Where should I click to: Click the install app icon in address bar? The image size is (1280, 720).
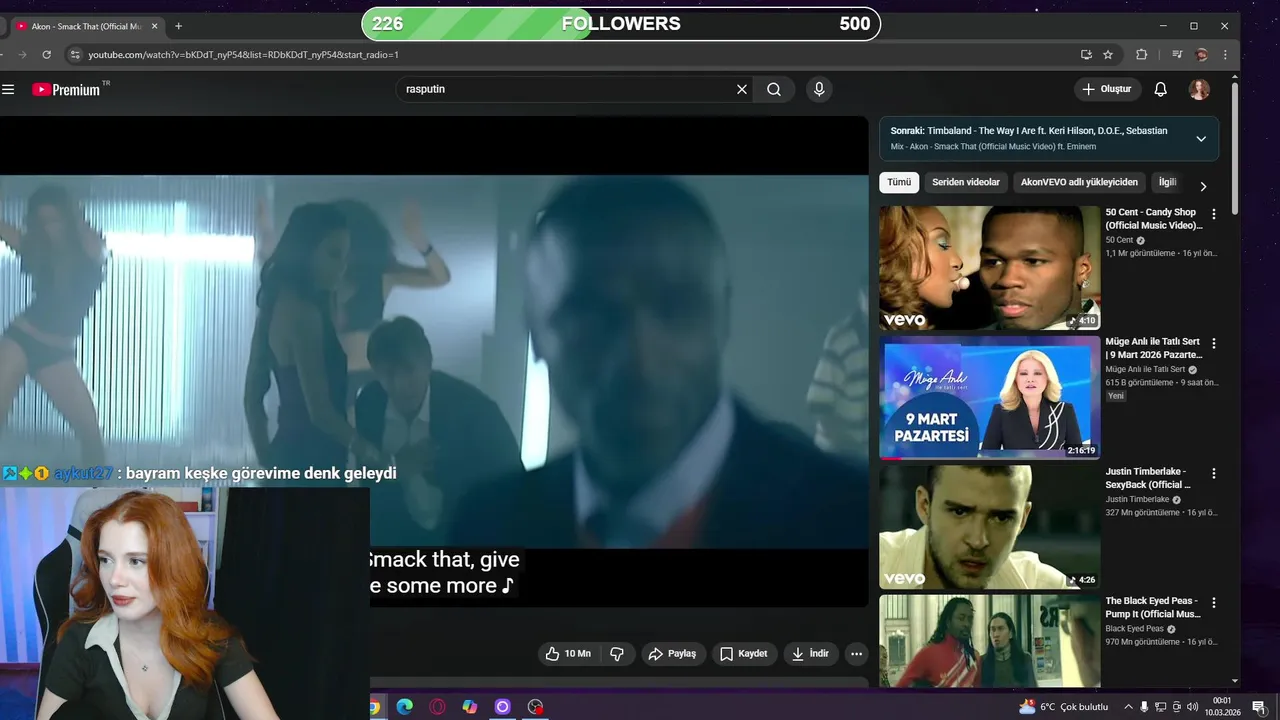click(x=1086, y=55)
